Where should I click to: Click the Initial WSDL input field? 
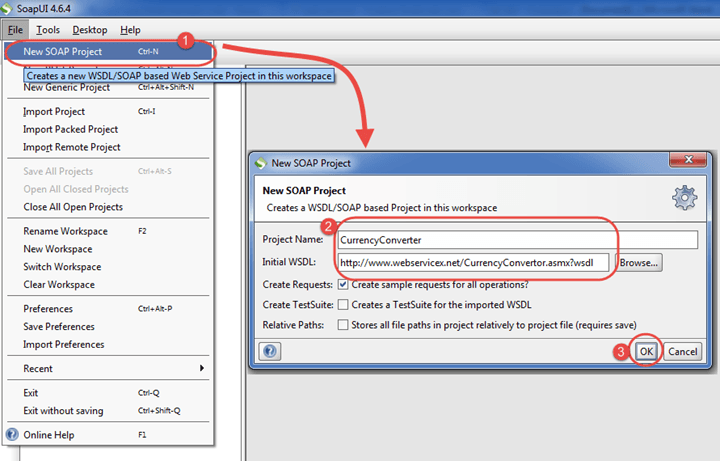coord(474,263)
